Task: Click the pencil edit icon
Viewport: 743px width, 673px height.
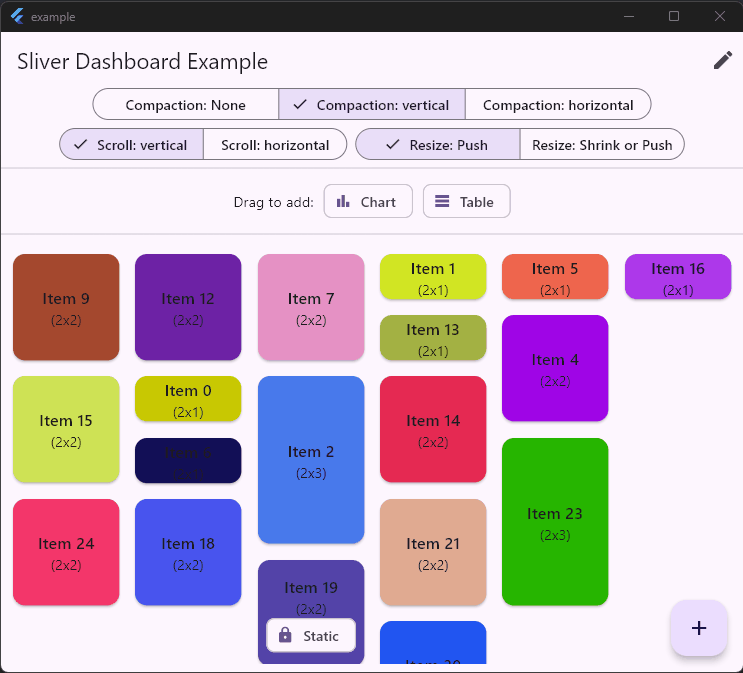Action: point(723,61)
